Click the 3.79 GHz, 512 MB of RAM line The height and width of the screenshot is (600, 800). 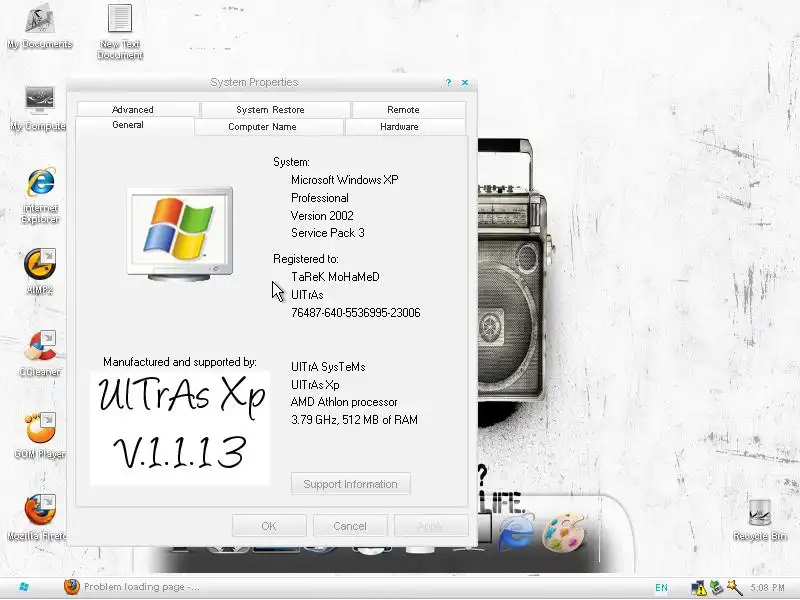pos(354,420)
